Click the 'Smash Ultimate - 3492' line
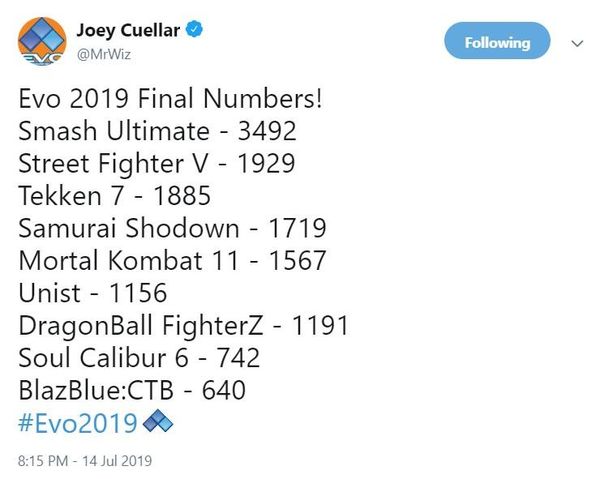Screen dimensions: 600x479 157,131
